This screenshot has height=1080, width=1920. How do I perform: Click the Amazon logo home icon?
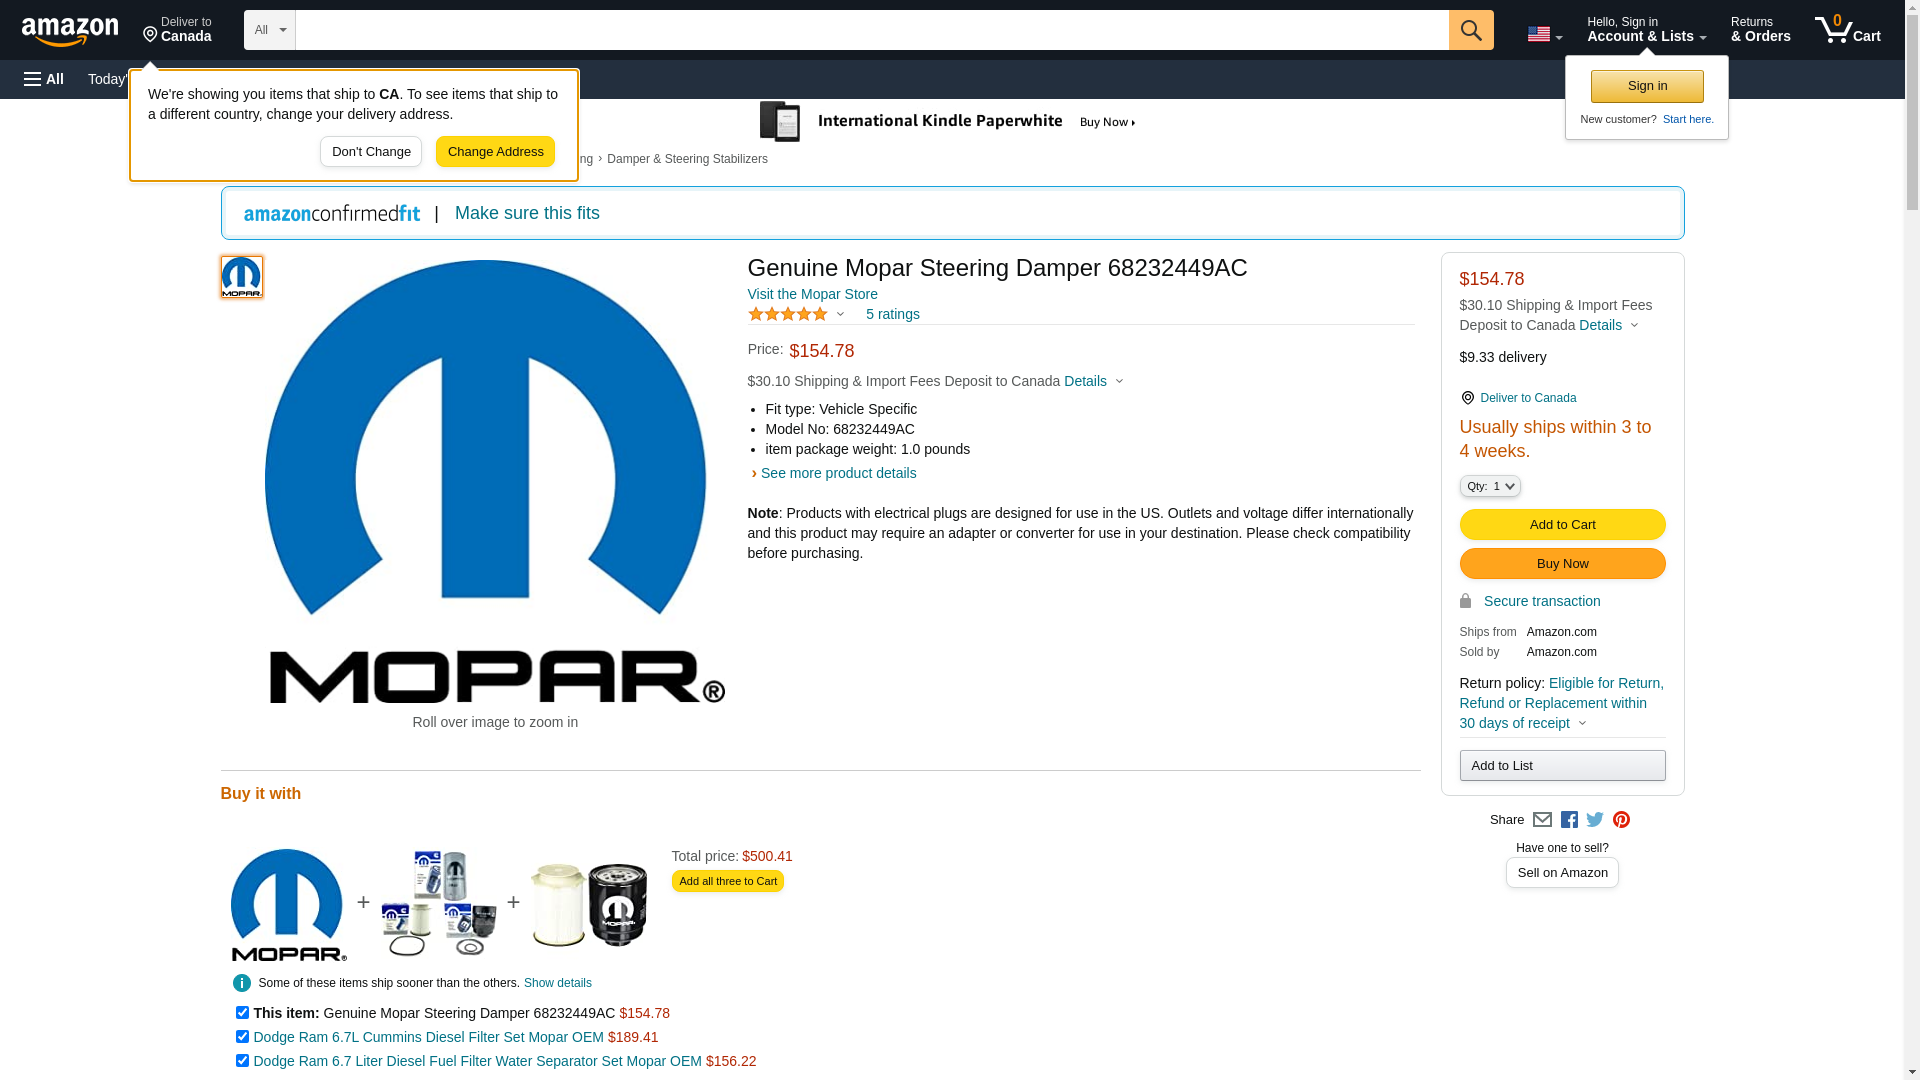[x=70, y=31]
